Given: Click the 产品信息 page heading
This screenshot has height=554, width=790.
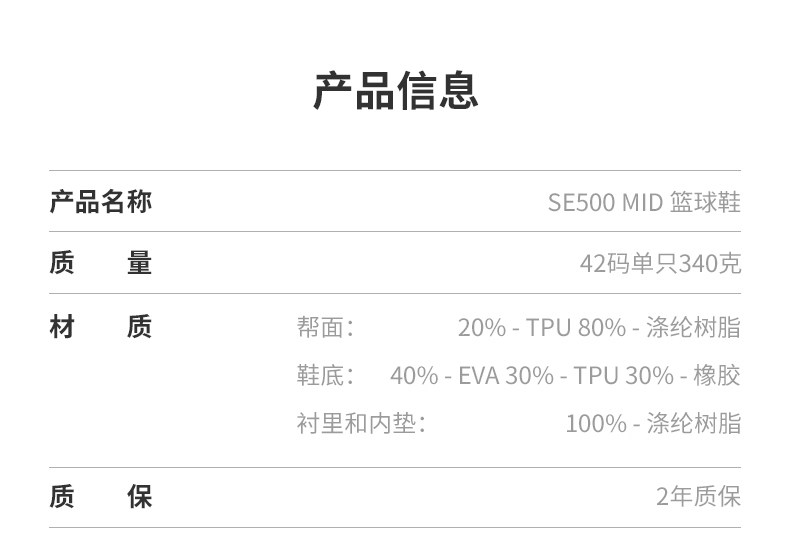Looking at the screenshot, I should (x=395, y=91).
